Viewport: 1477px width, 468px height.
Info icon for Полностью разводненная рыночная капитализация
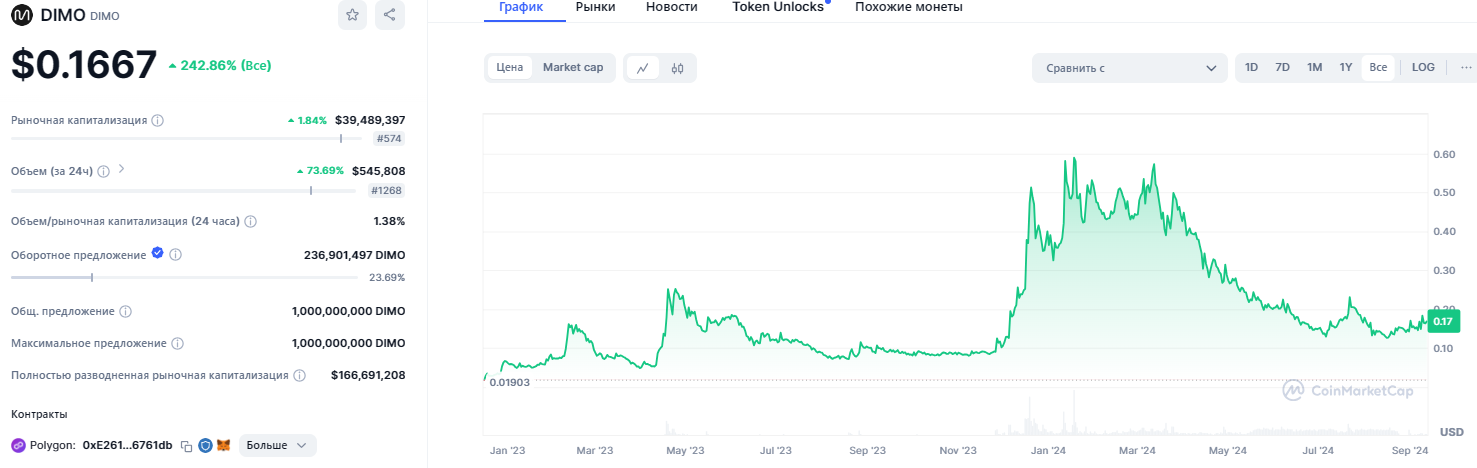(x=298, y=375)
